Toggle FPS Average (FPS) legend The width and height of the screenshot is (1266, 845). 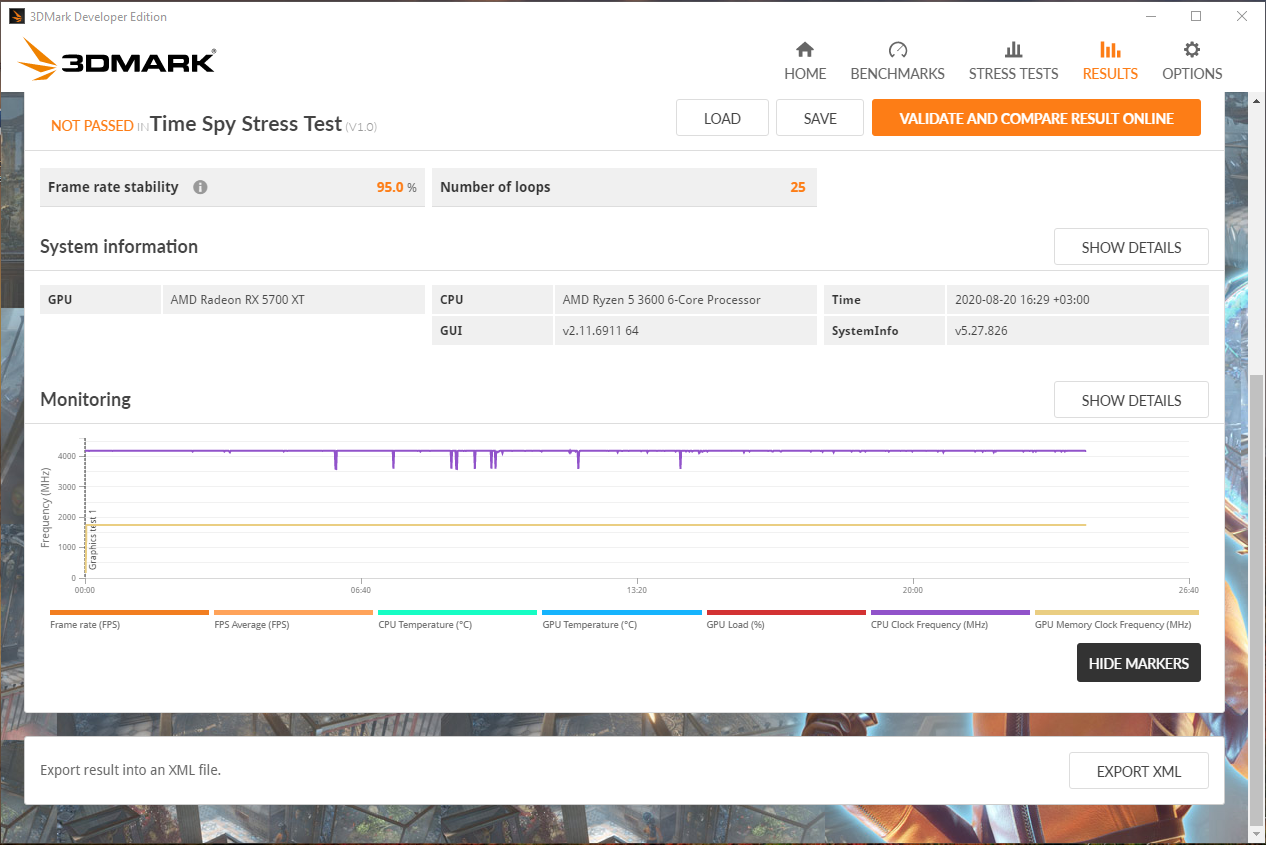point(293,619)
